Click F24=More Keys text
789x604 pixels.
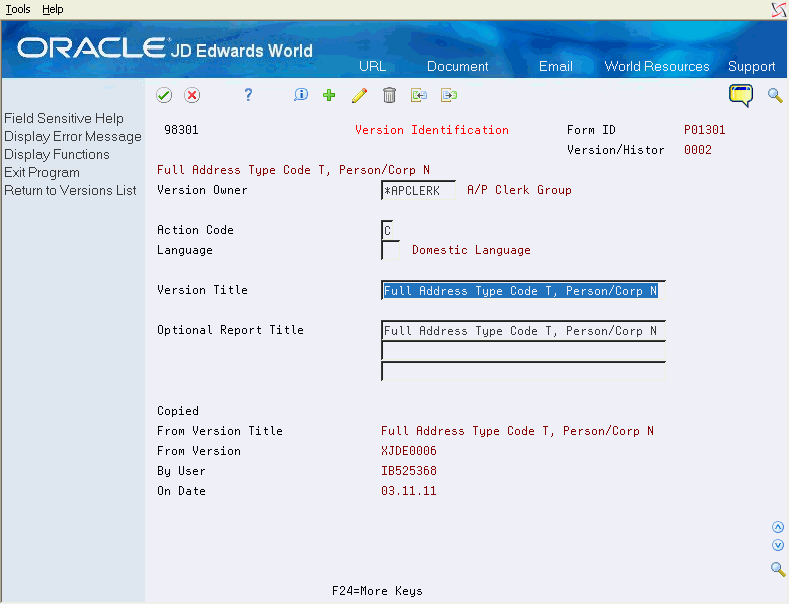click(377, 591)
